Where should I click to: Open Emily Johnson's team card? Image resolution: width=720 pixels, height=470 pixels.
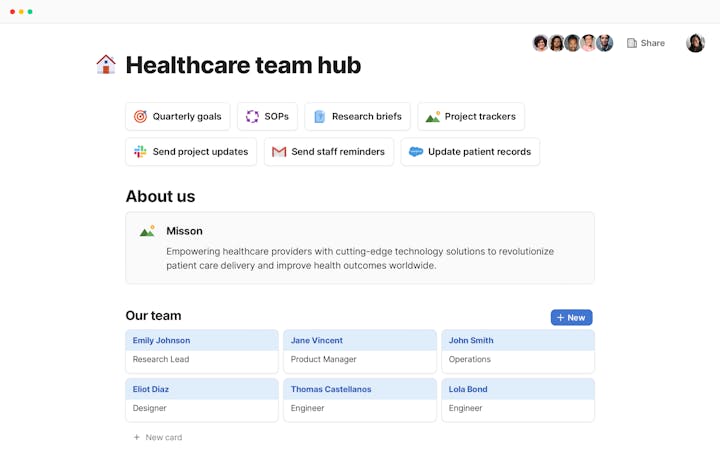coord(202,350)
